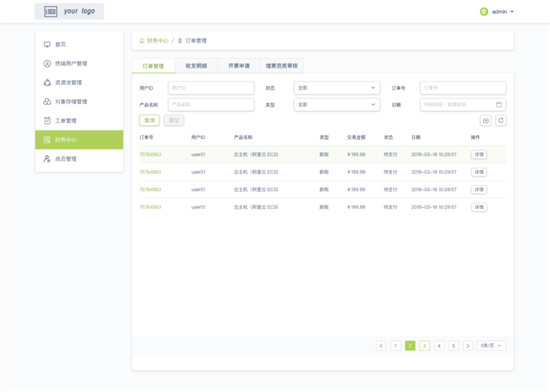550x392 pixels.
Task: Go to page 5
Action: click(x=454, y=346)
